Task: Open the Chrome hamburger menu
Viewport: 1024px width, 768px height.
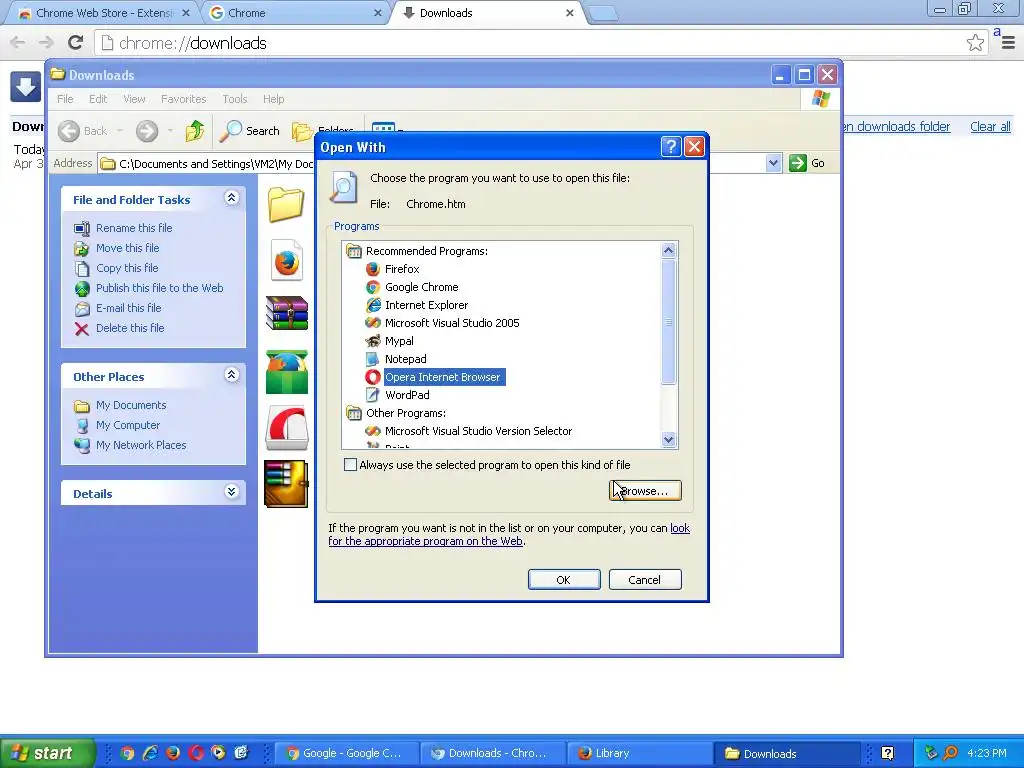Action: [x=1008, y=43]
